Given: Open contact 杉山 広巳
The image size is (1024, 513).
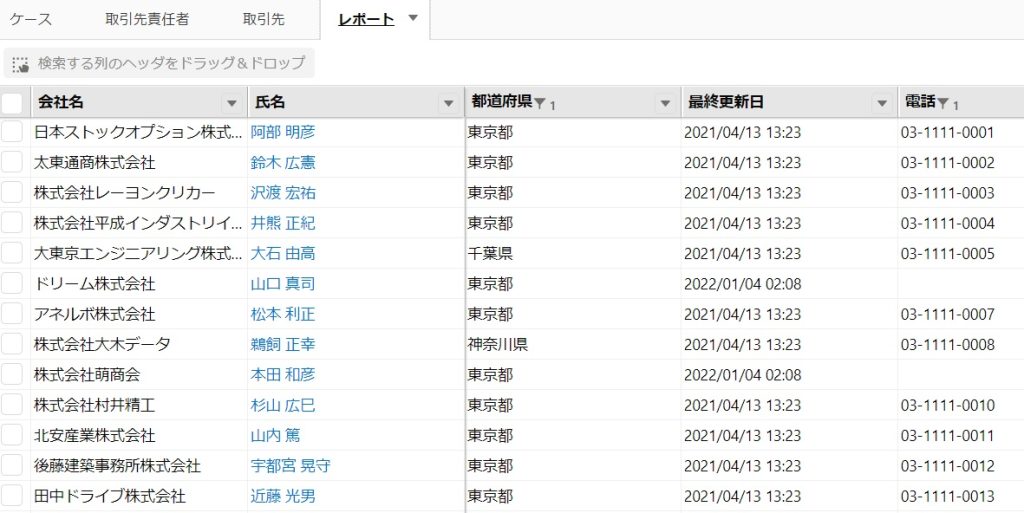Looking at the screenshot, I should (283, 405).
